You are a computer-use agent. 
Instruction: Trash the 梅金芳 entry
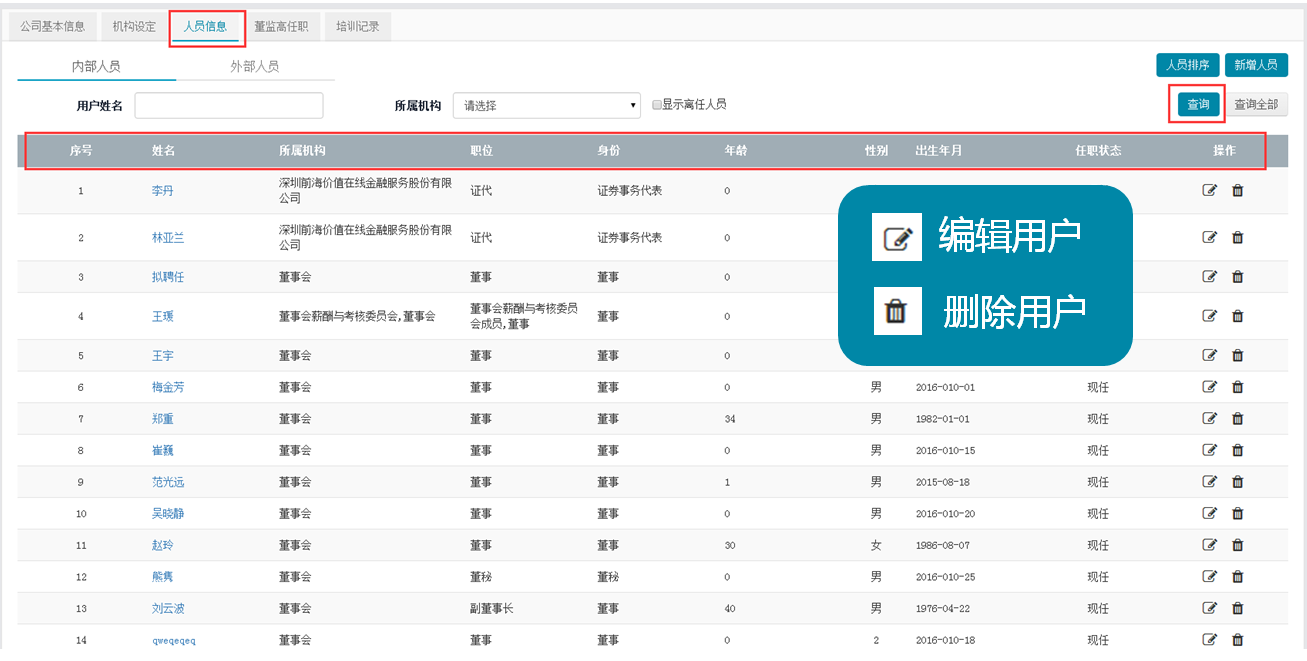pos(1237,387)
